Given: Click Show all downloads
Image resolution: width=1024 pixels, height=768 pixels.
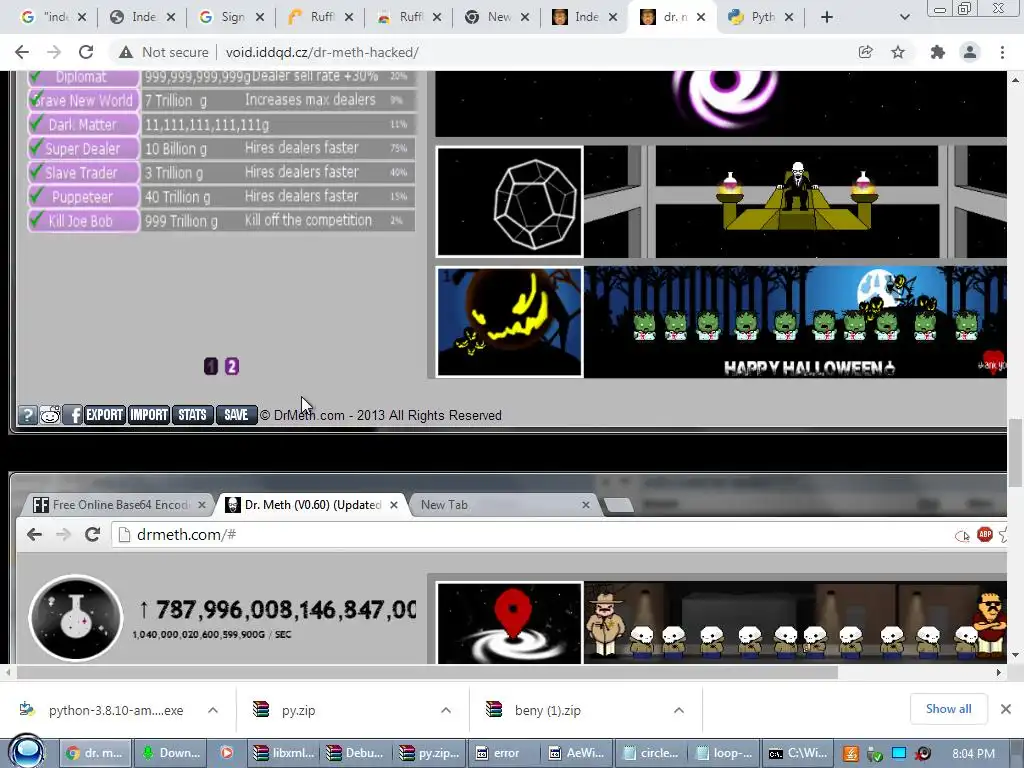Looking at the screenshot, I should pos(948,709).
